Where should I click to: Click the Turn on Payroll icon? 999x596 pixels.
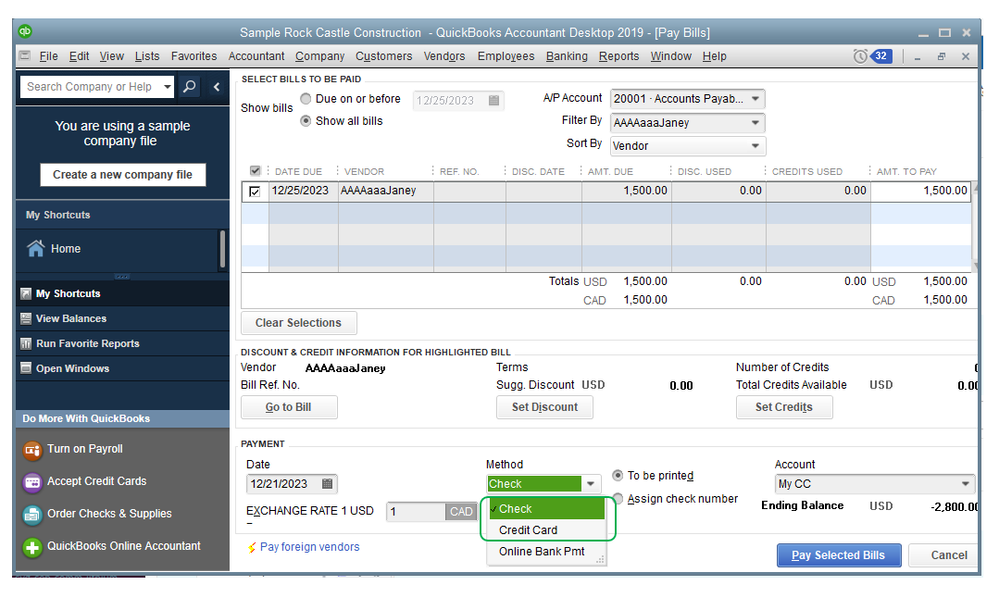[32, 450]
